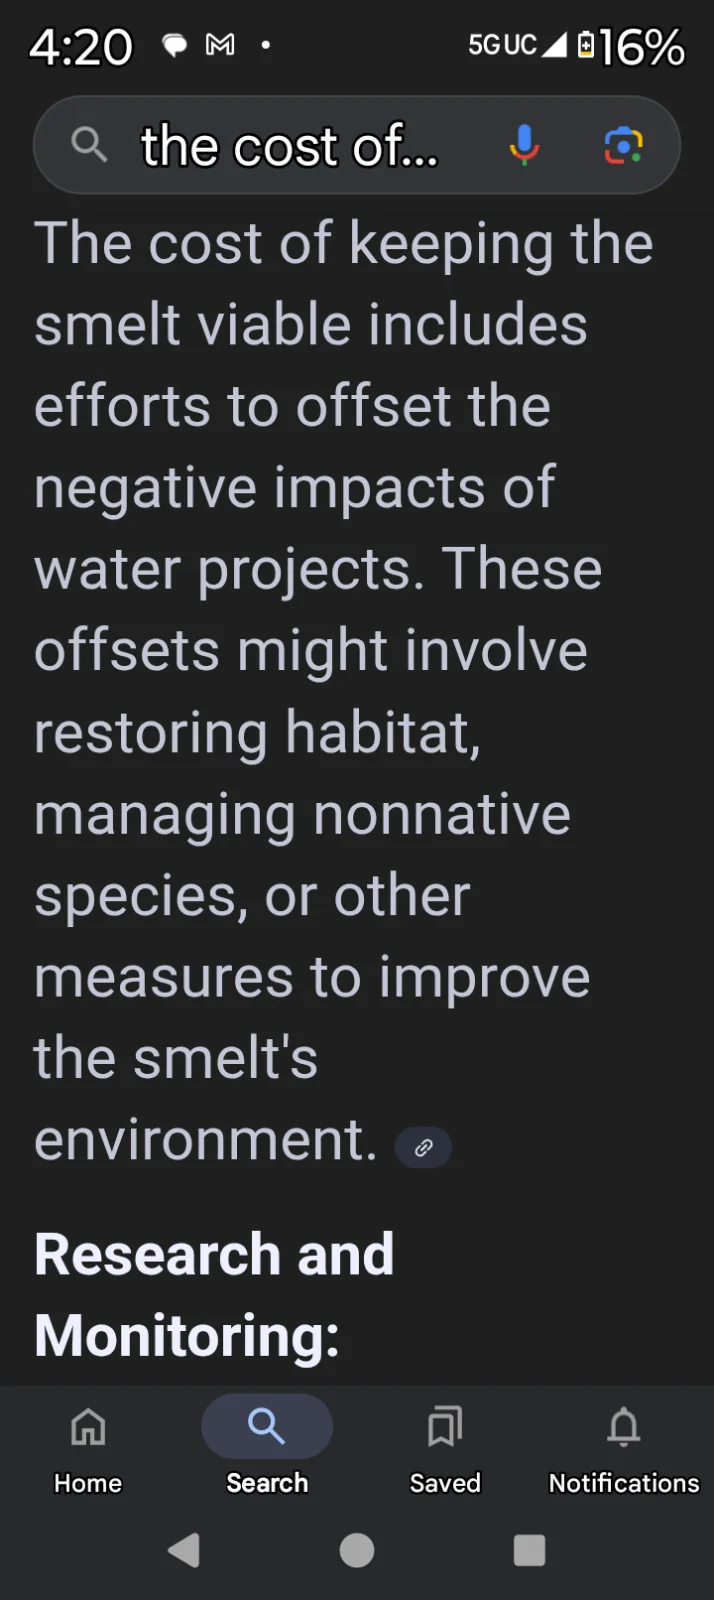The height and width of the screenshot is (1600, 714).
Task: Open the source link chip after 'environment.'
Action: point(423,1147)
